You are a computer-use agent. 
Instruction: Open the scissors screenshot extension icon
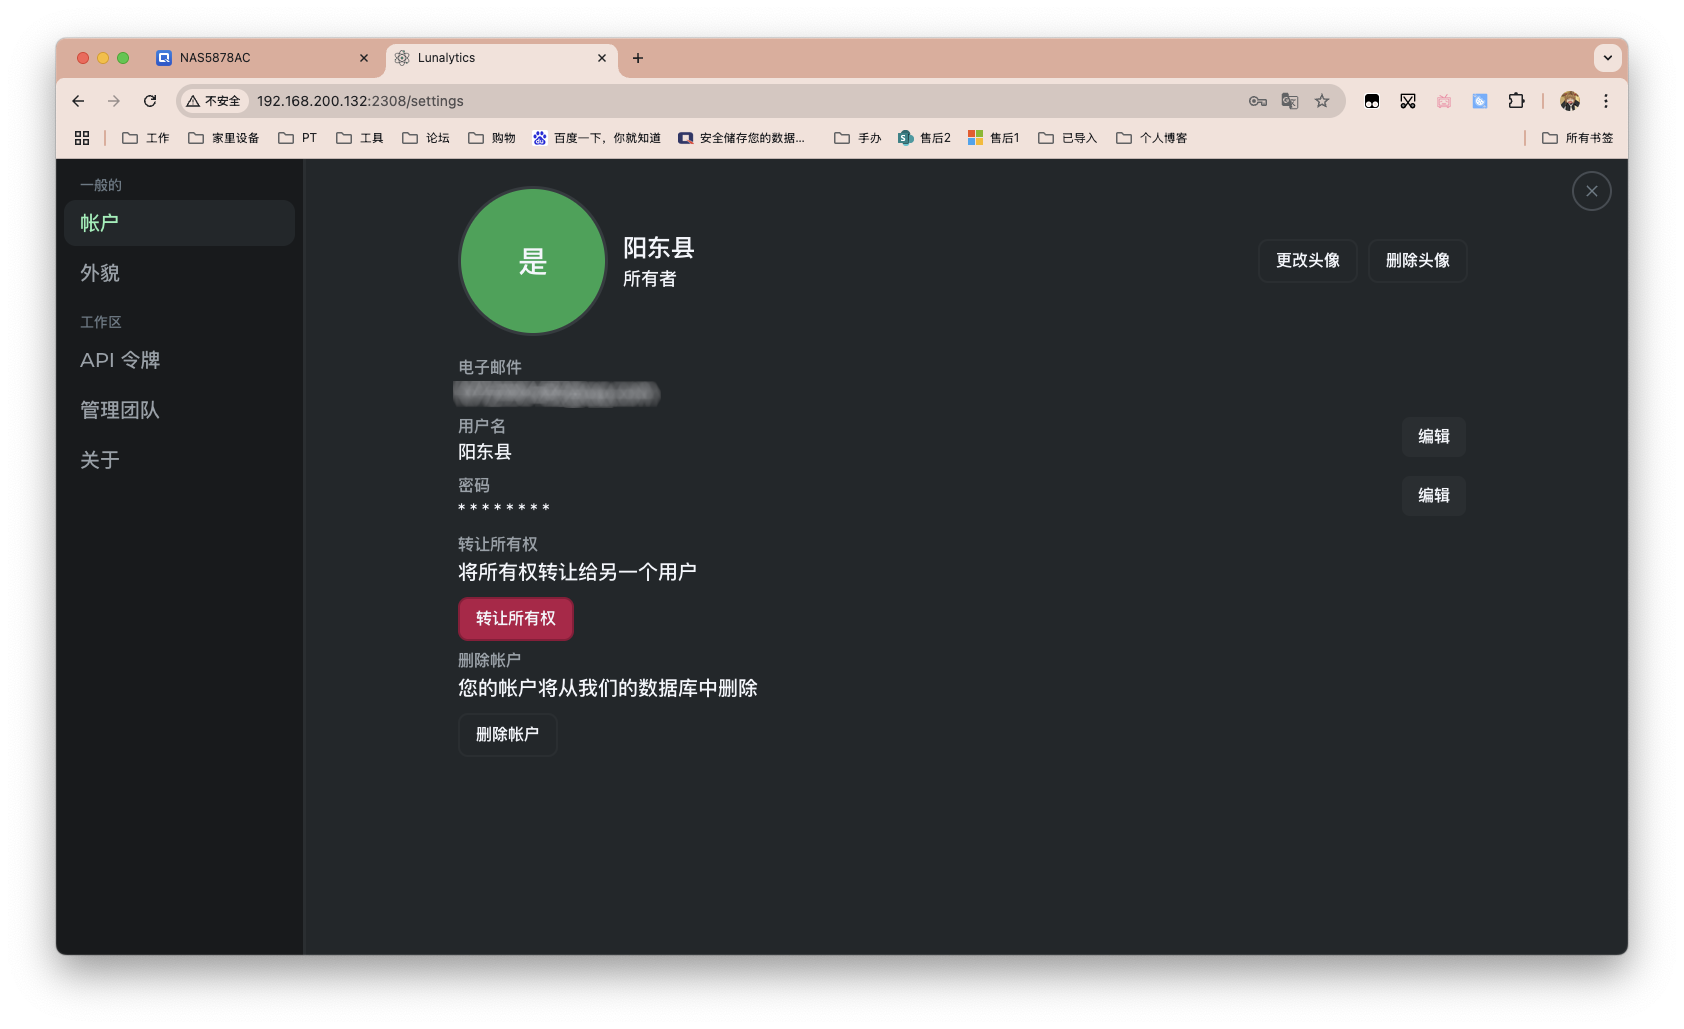pyautogui.click(x=1409, y=101)
